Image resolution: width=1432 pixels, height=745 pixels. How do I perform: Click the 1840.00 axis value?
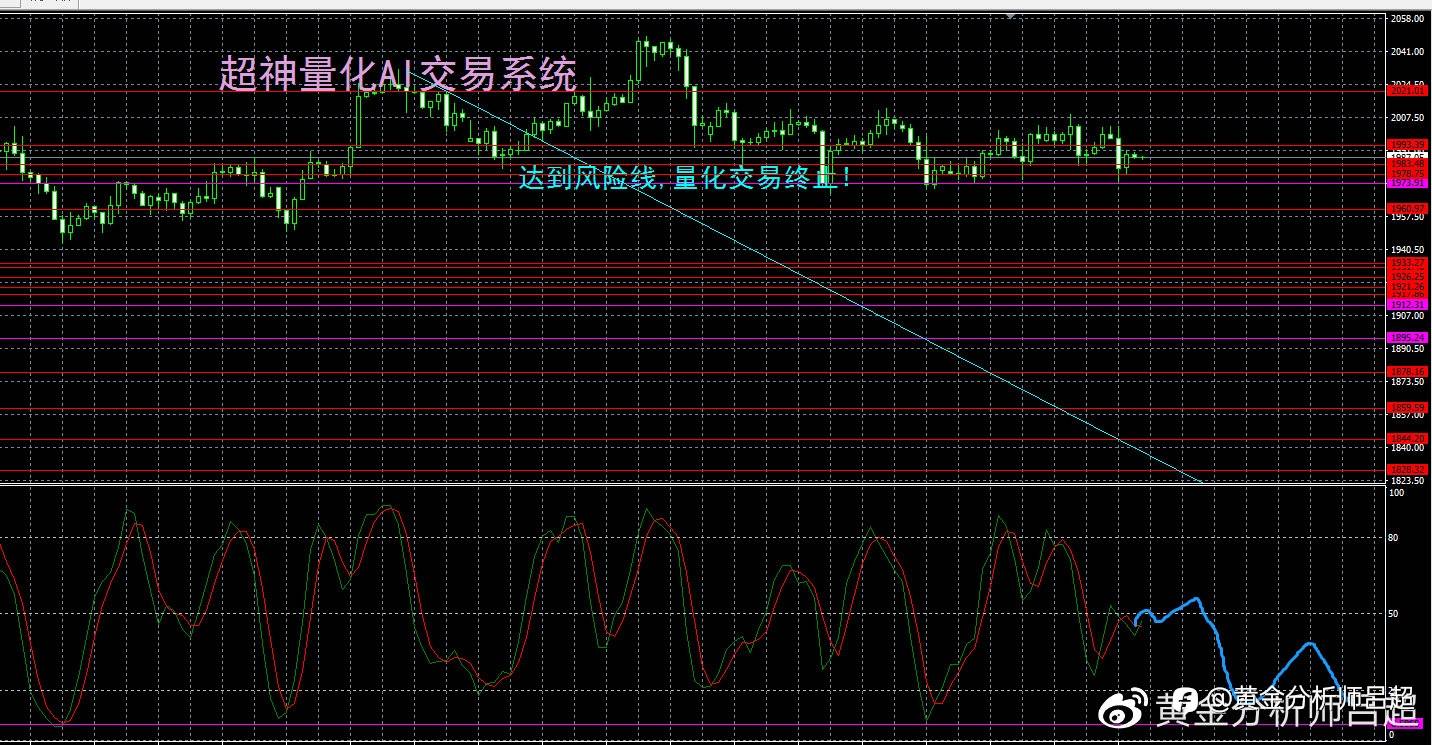(x=1406, y=448)
